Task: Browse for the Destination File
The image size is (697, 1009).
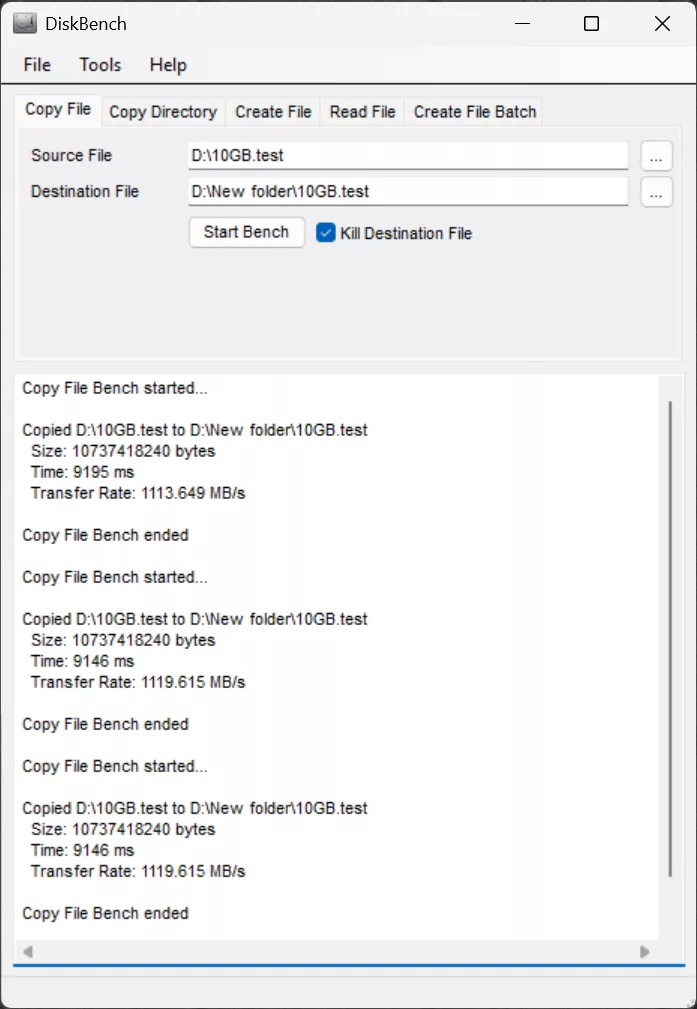Action: point(656,192)
